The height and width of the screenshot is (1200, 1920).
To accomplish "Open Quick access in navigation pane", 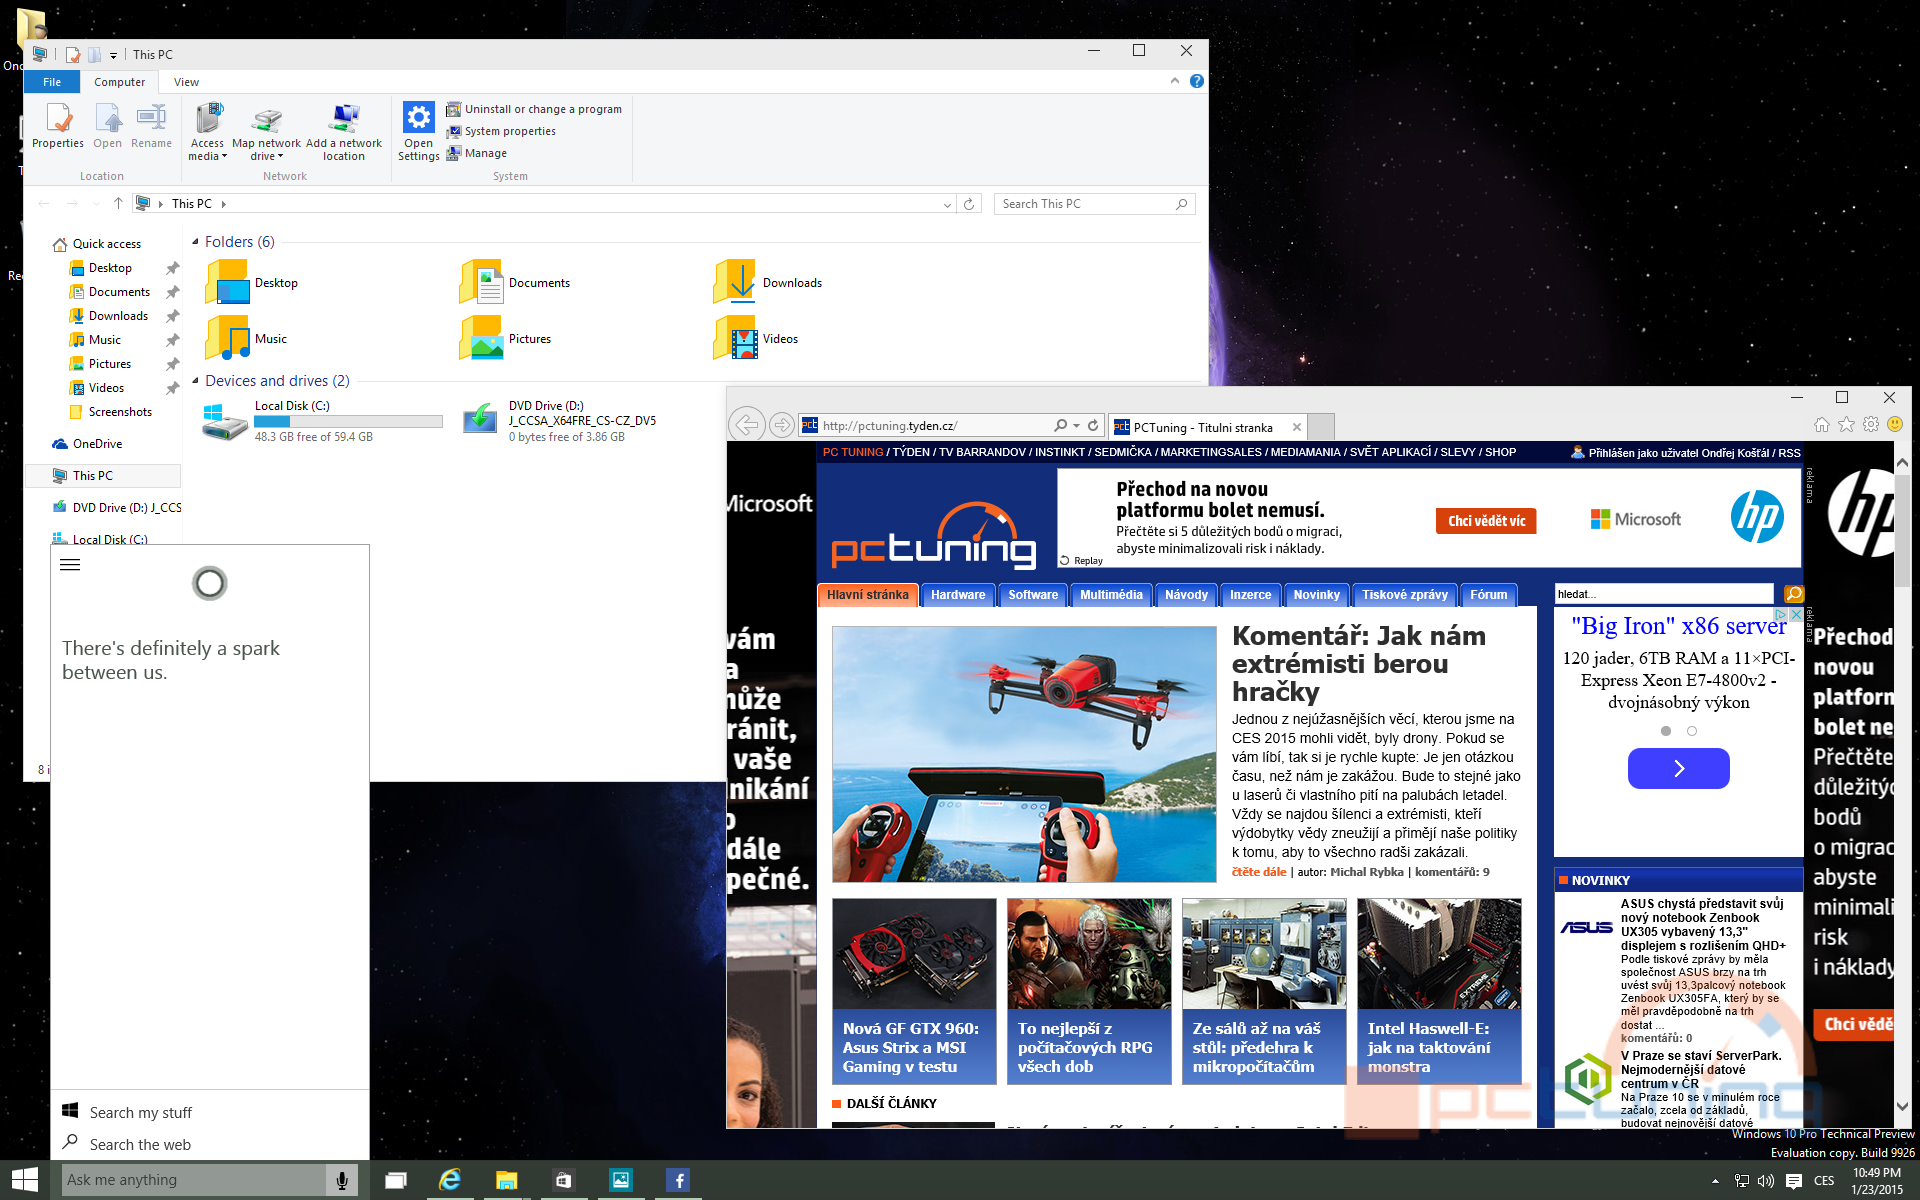I will [106, 244].
